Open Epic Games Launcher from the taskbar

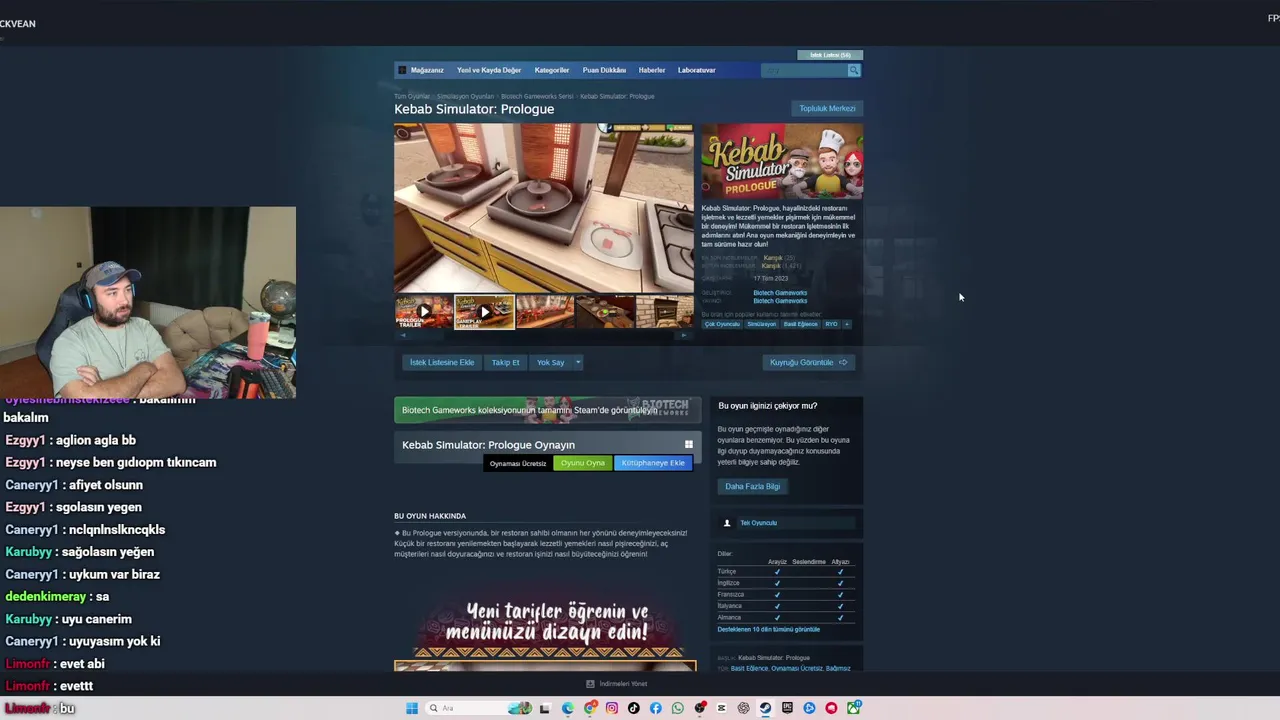[x=787, y=708]
